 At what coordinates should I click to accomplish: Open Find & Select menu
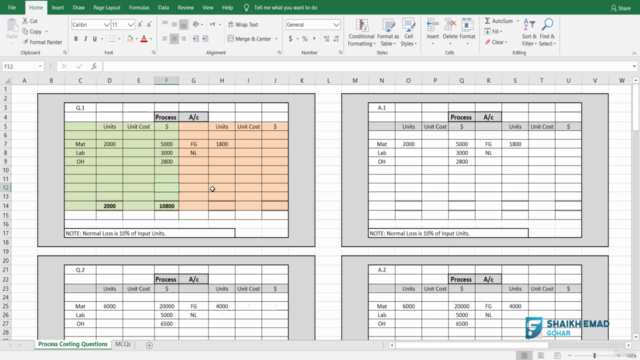[x=547, y=32]
